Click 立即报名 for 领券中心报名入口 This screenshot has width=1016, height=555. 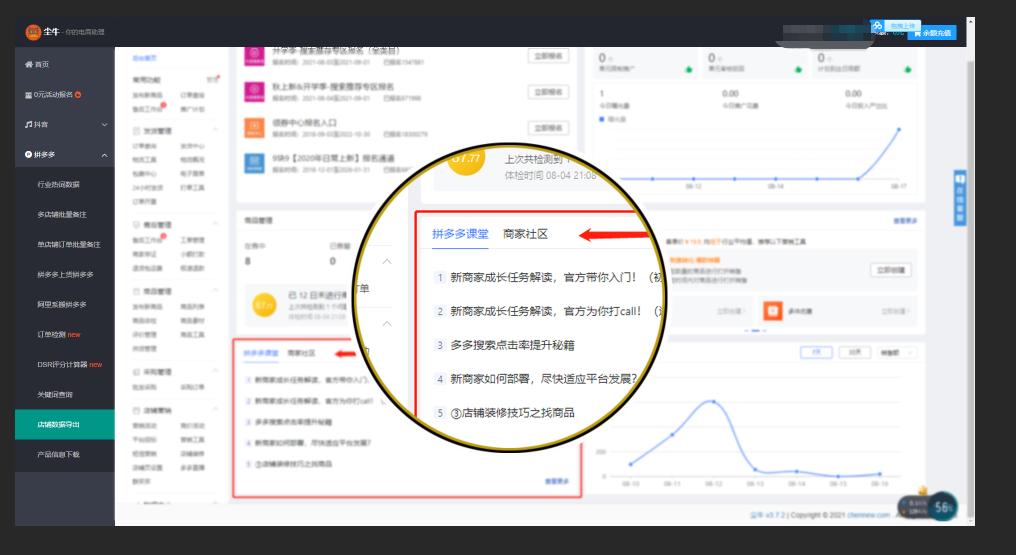point(548,128)
